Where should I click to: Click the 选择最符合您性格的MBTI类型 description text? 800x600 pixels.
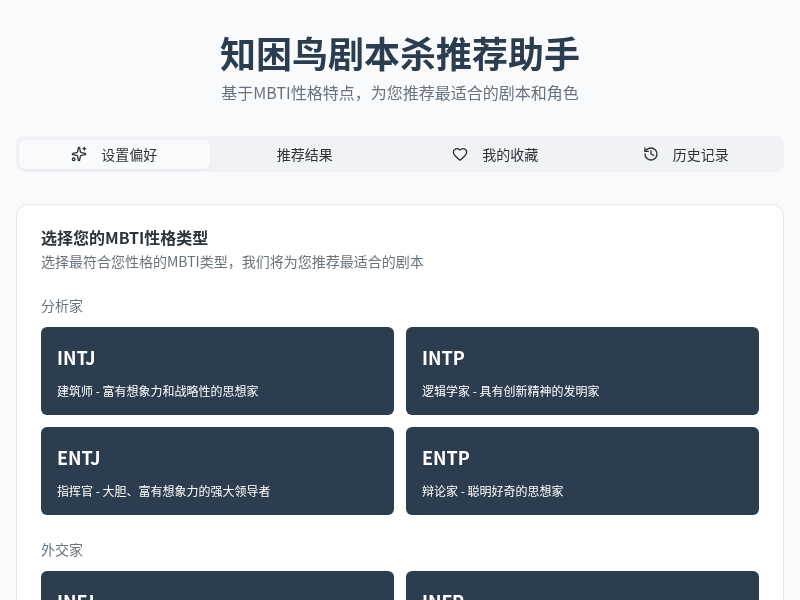[x=232, y=262]
